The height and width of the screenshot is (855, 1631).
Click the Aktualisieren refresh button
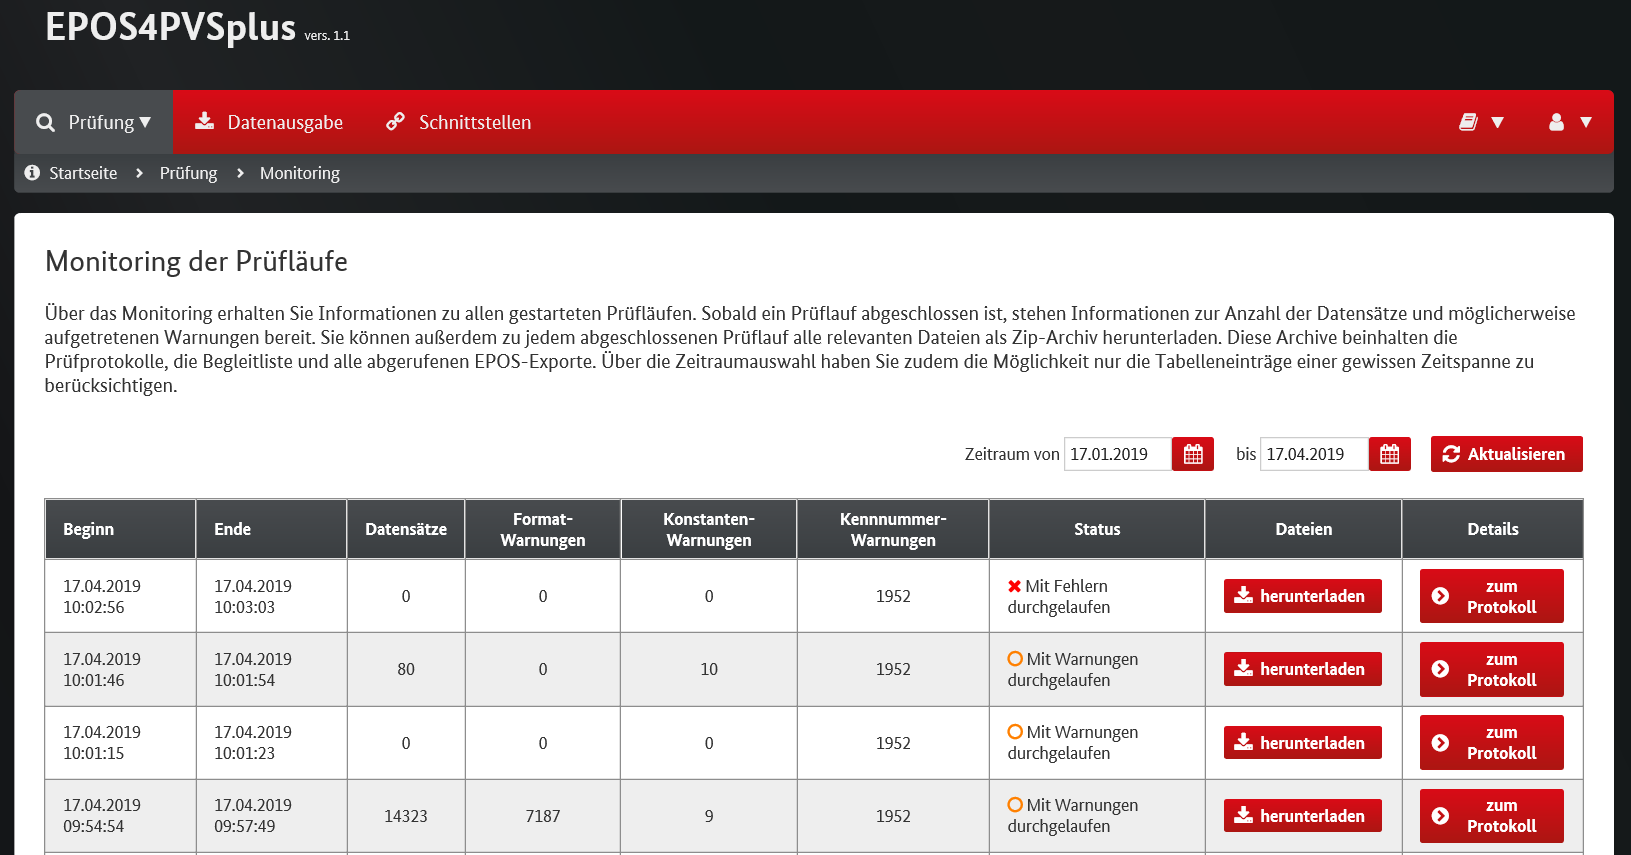tap(1506, 454)
